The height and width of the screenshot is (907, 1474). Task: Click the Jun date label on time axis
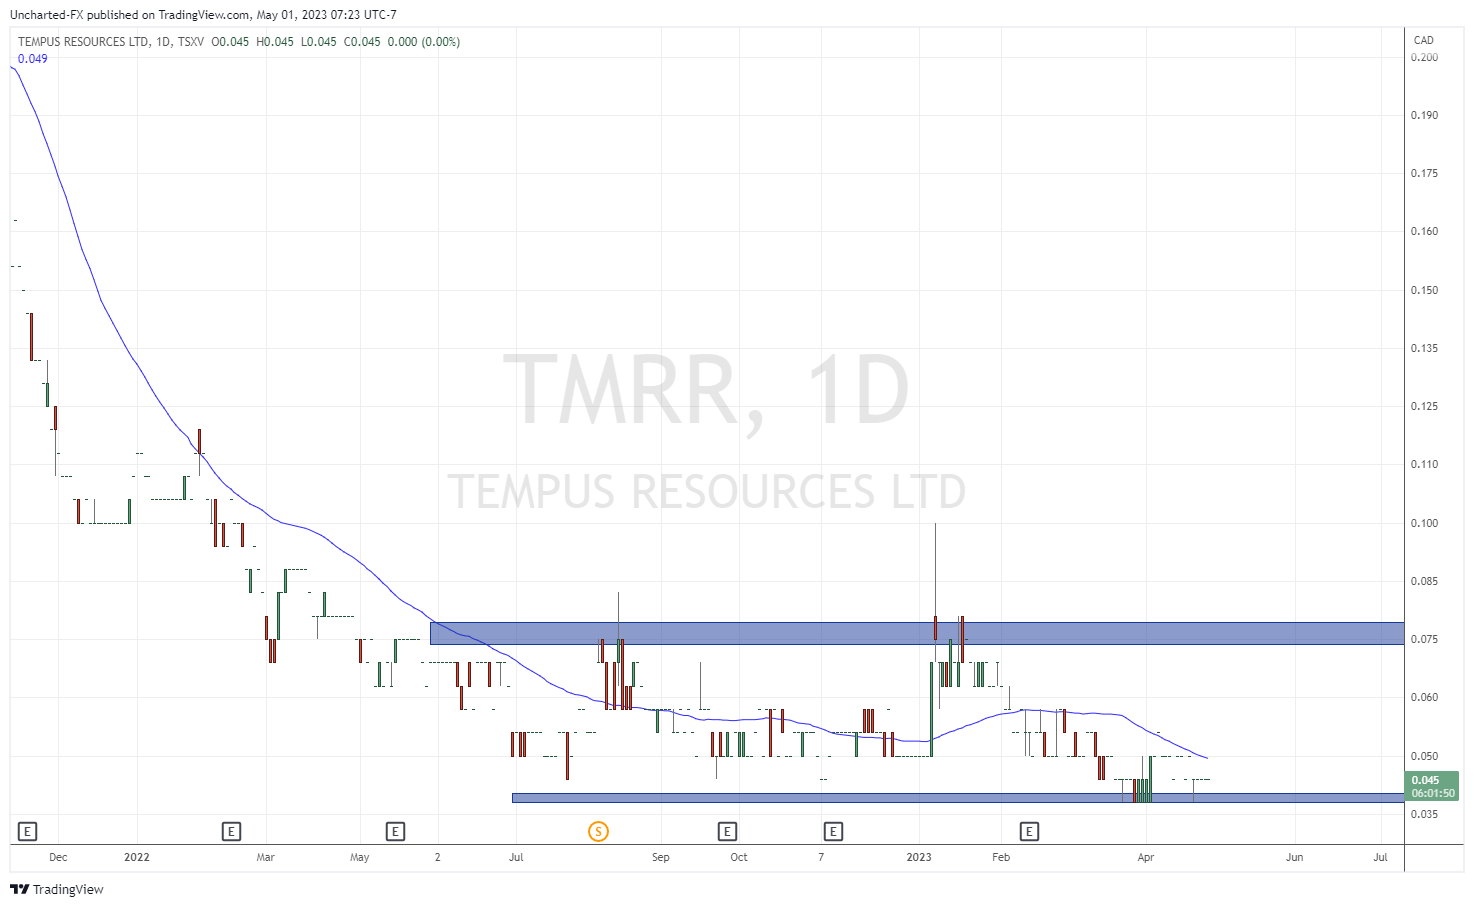point(1295,857)
